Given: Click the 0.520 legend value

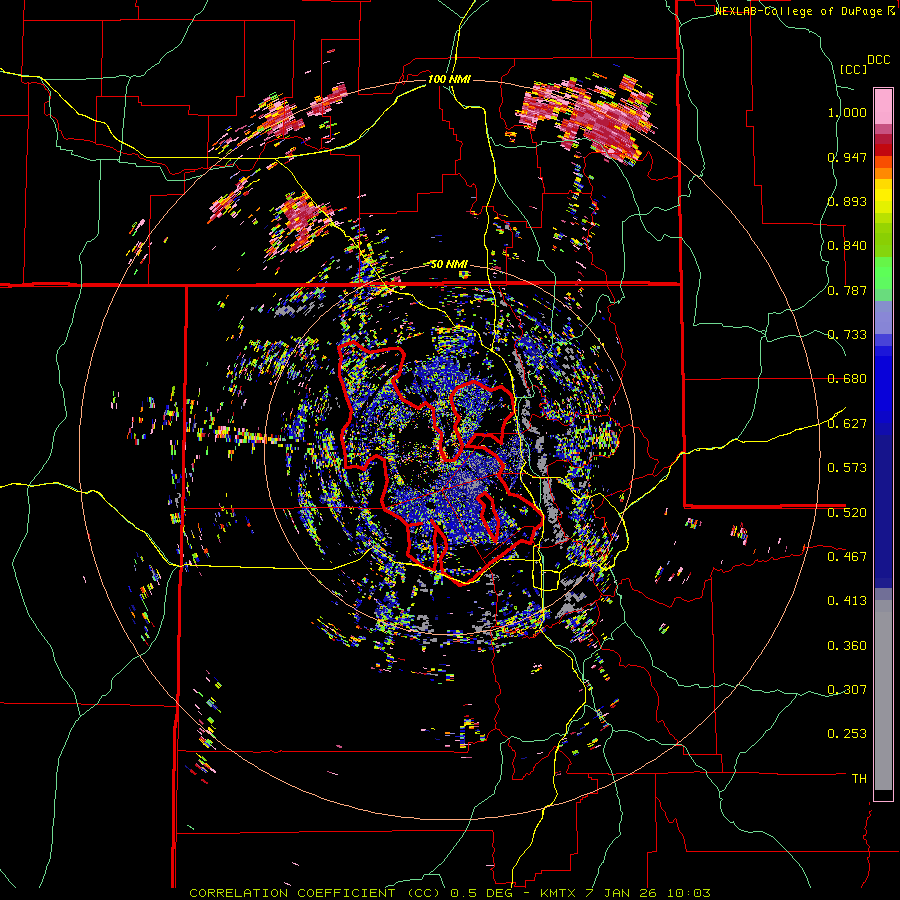Looking at the screenshot, I should click(847, 513).
